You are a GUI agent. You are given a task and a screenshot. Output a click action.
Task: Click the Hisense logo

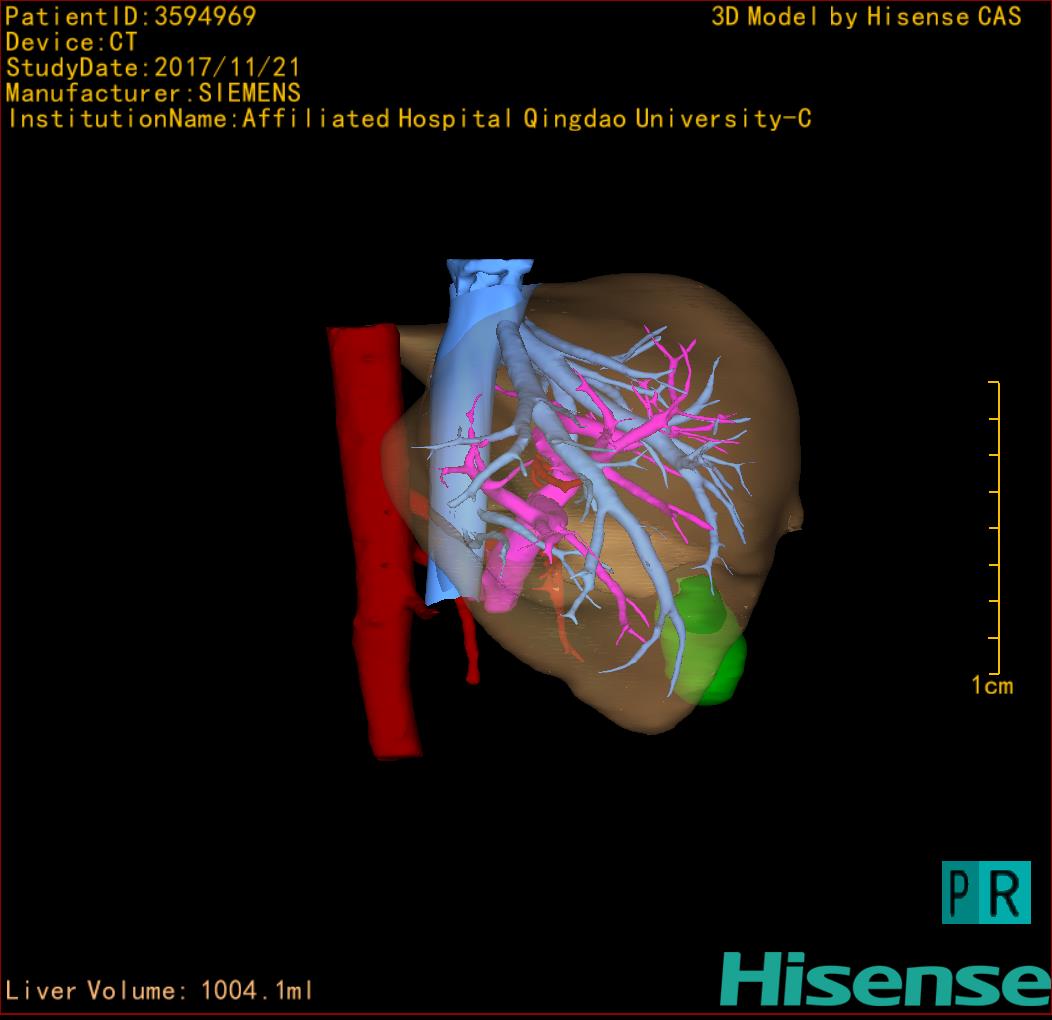[886, 979]
